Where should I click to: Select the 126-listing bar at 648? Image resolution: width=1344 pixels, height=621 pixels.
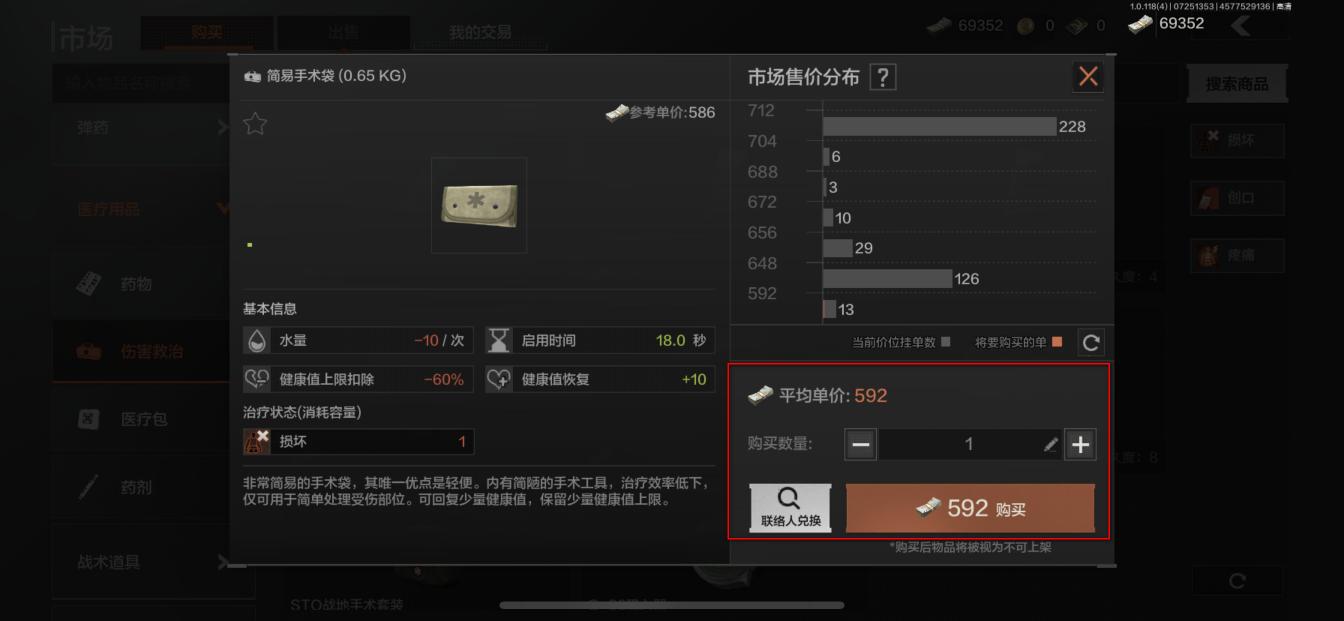pos(887,278)
